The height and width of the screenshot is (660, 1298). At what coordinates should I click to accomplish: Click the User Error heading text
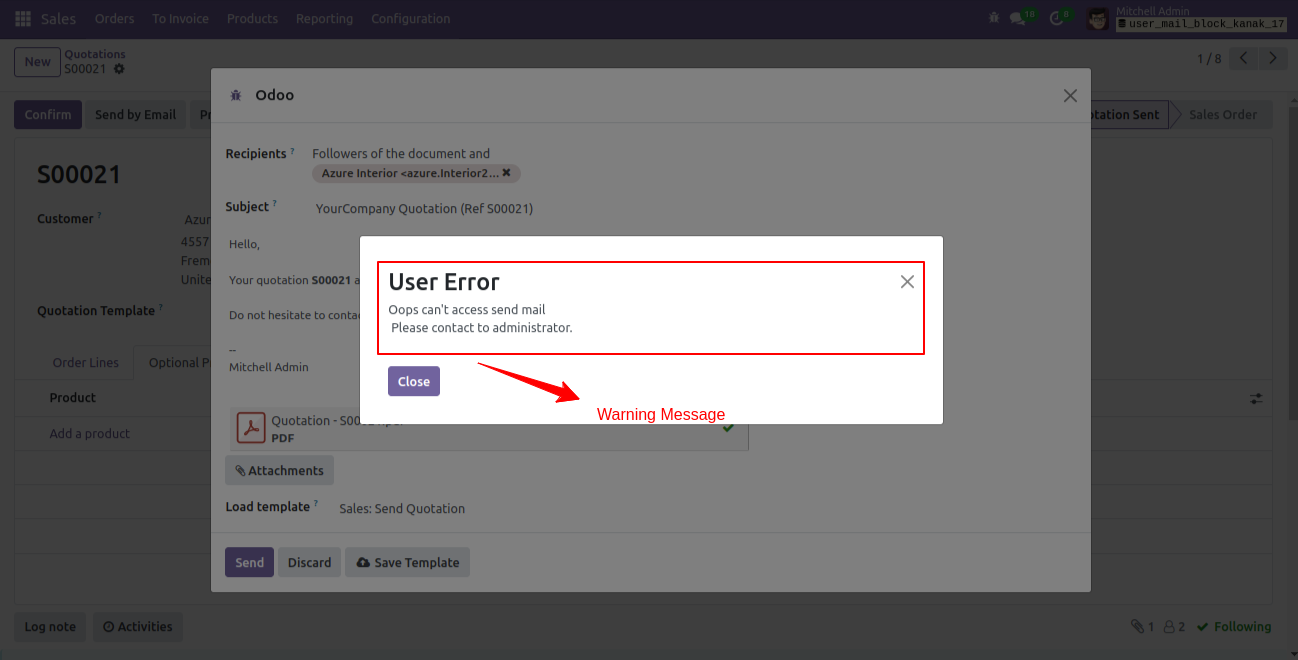(444, 282)
